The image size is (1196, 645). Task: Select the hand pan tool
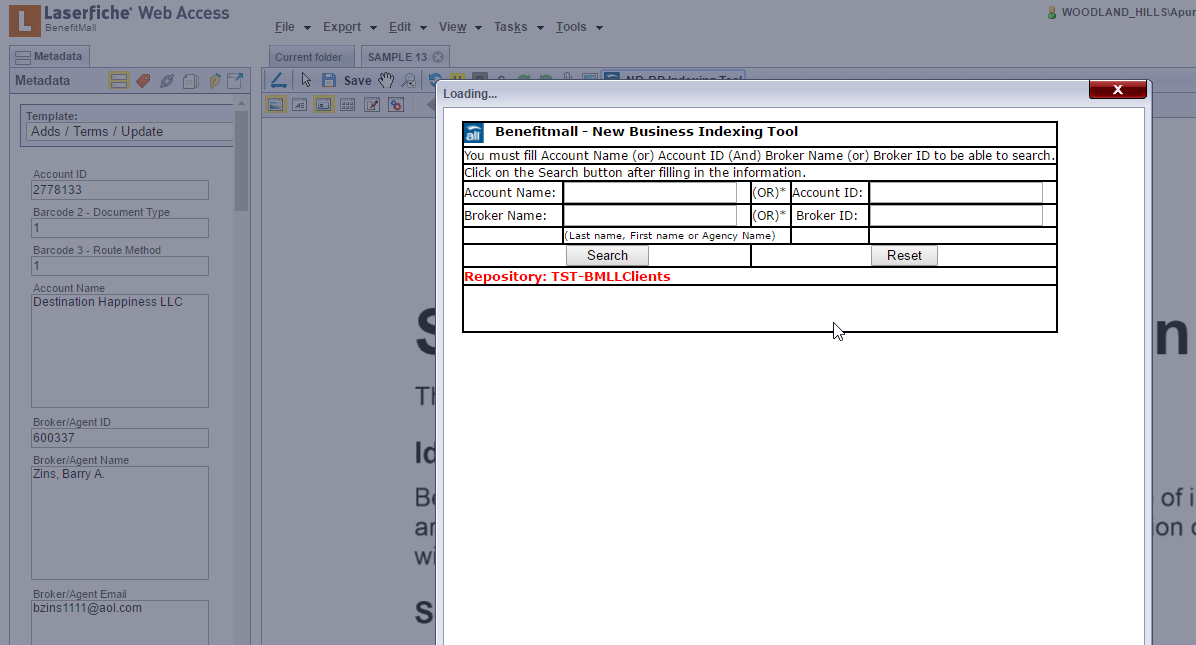[x=387, y=80]
